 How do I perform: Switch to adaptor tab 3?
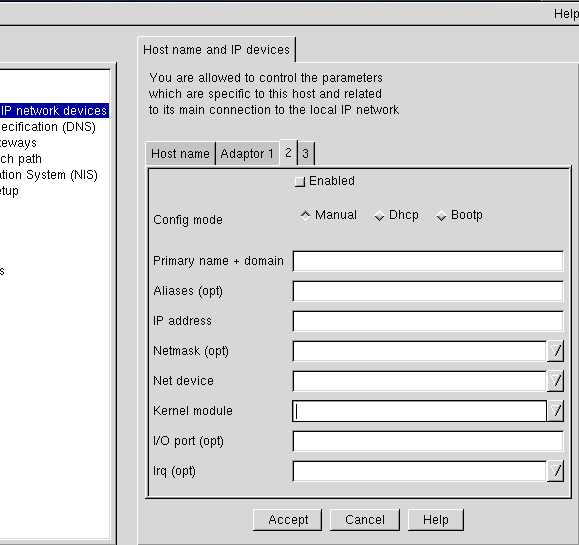306,154
